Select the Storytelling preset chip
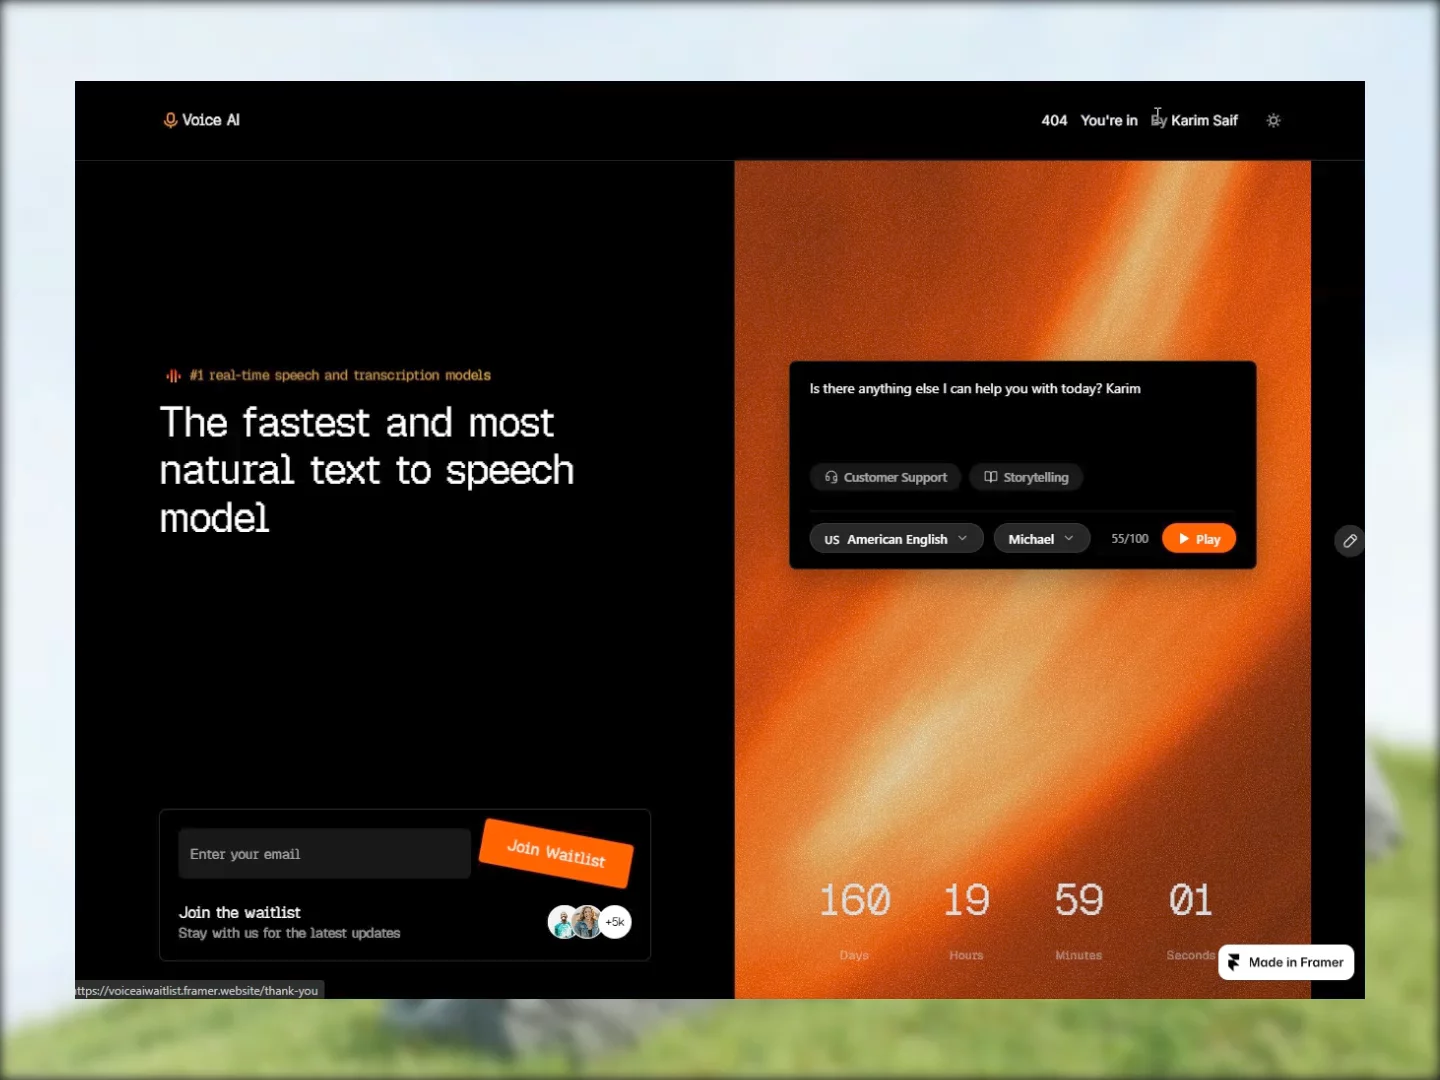 point(1026,477)
